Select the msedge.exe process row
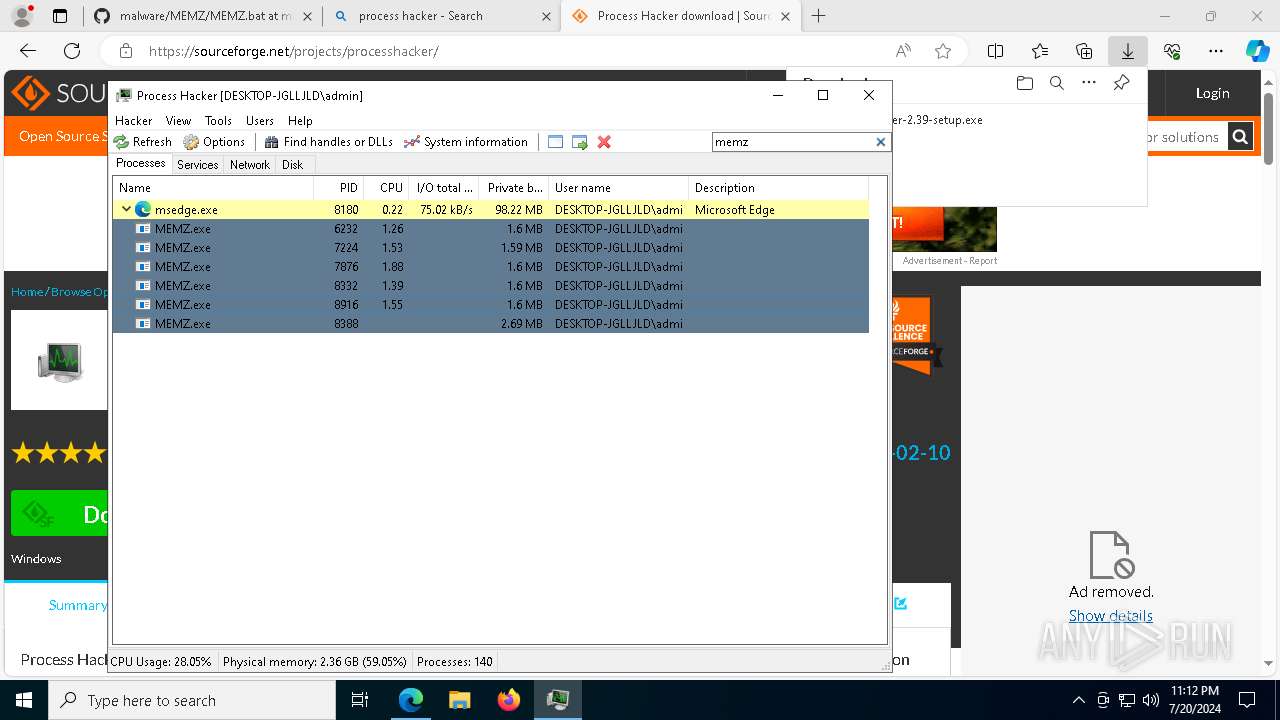Screen dimensions: 1280x720 tap(490, 210)
